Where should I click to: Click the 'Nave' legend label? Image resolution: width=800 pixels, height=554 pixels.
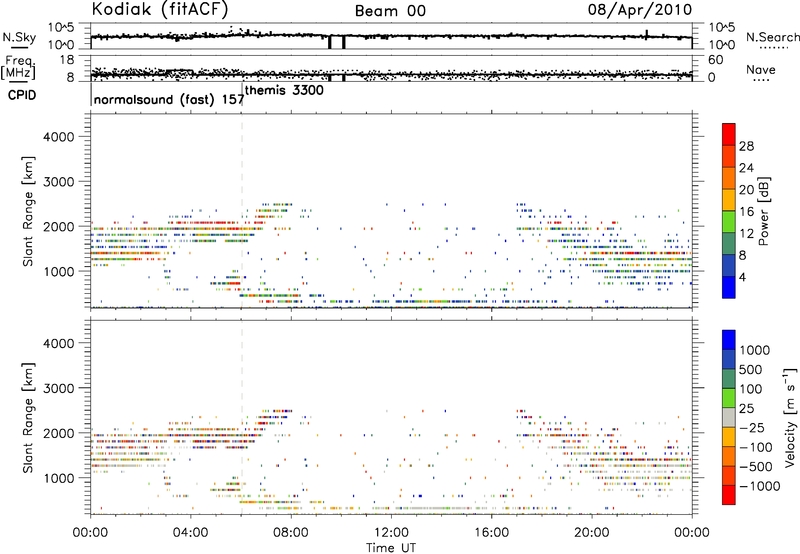pos(761,69)
